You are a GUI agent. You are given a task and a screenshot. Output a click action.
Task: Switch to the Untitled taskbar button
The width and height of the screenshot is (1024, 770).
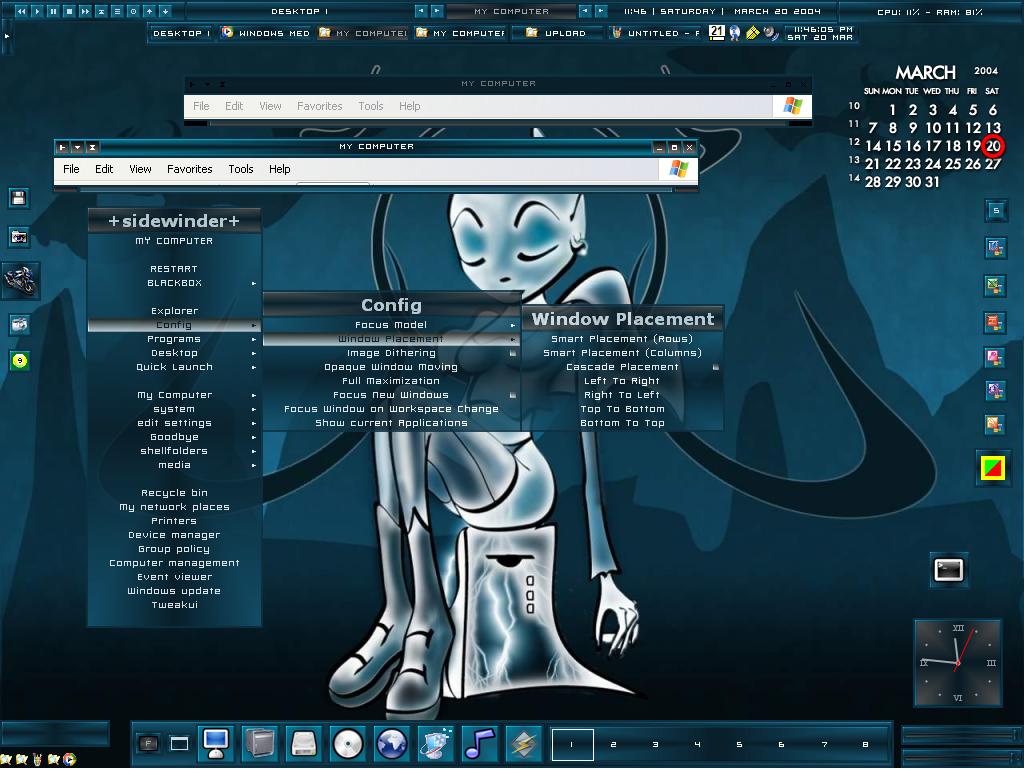[656, 33]
